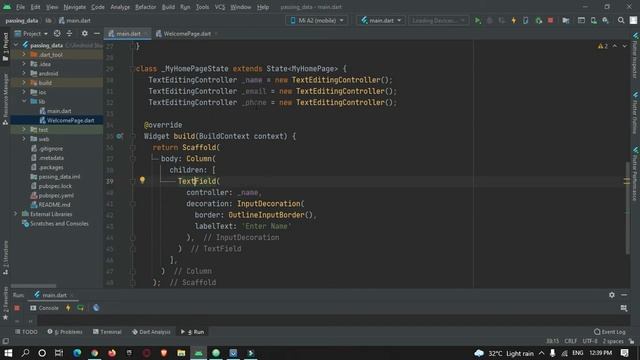Open main.dart run configuration dropdown

(x=381, y=20)
